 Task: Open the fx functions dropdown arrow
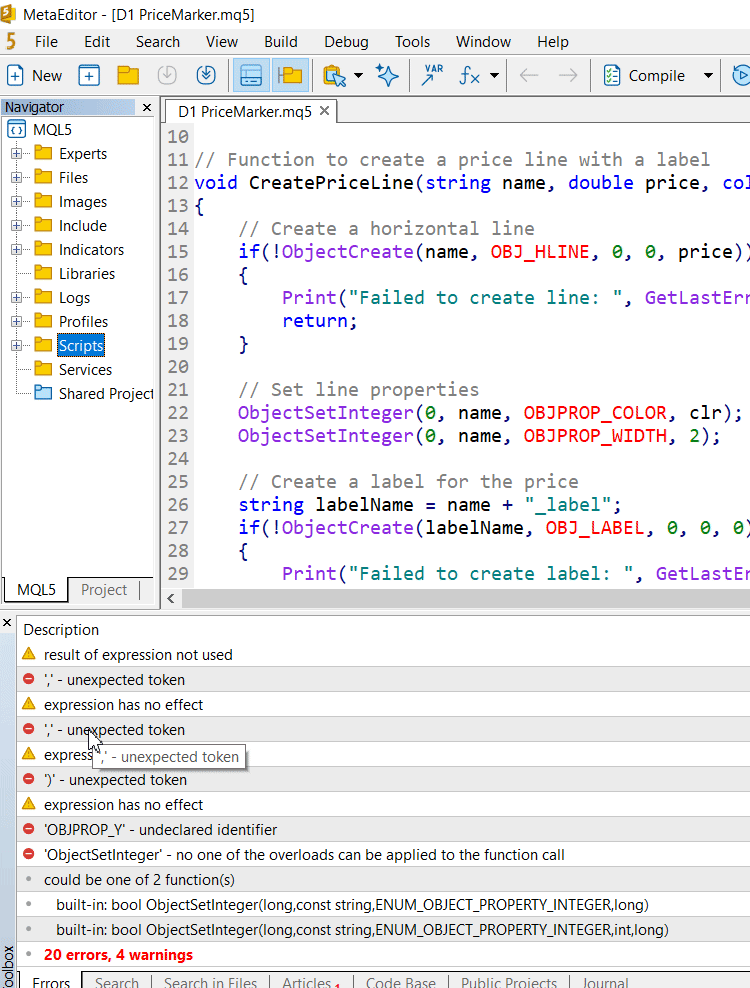[x=495, y=76]
